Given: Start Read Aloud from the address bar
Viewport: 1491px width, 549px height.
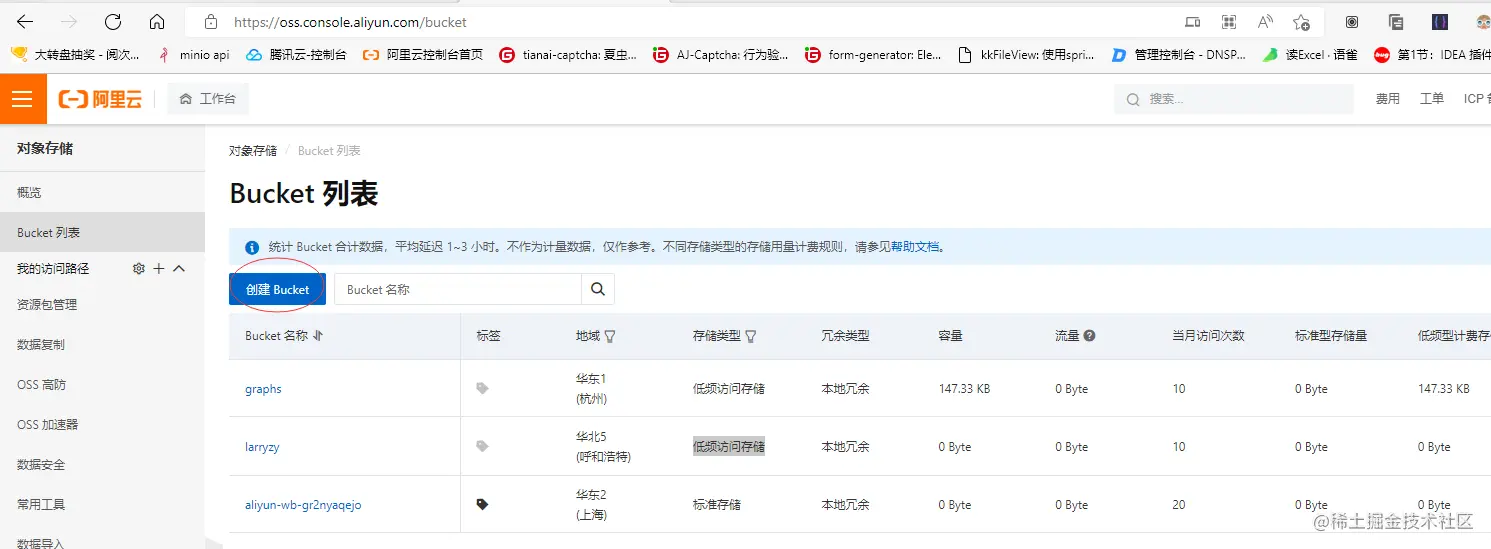Looking at the screenshot, I should click(x=1265, y=22).
